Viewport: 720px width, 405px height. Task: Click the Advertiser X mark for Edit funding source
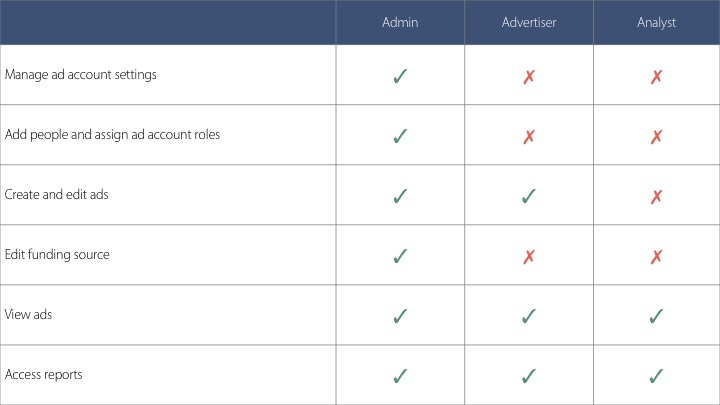[x=528, y=257]
